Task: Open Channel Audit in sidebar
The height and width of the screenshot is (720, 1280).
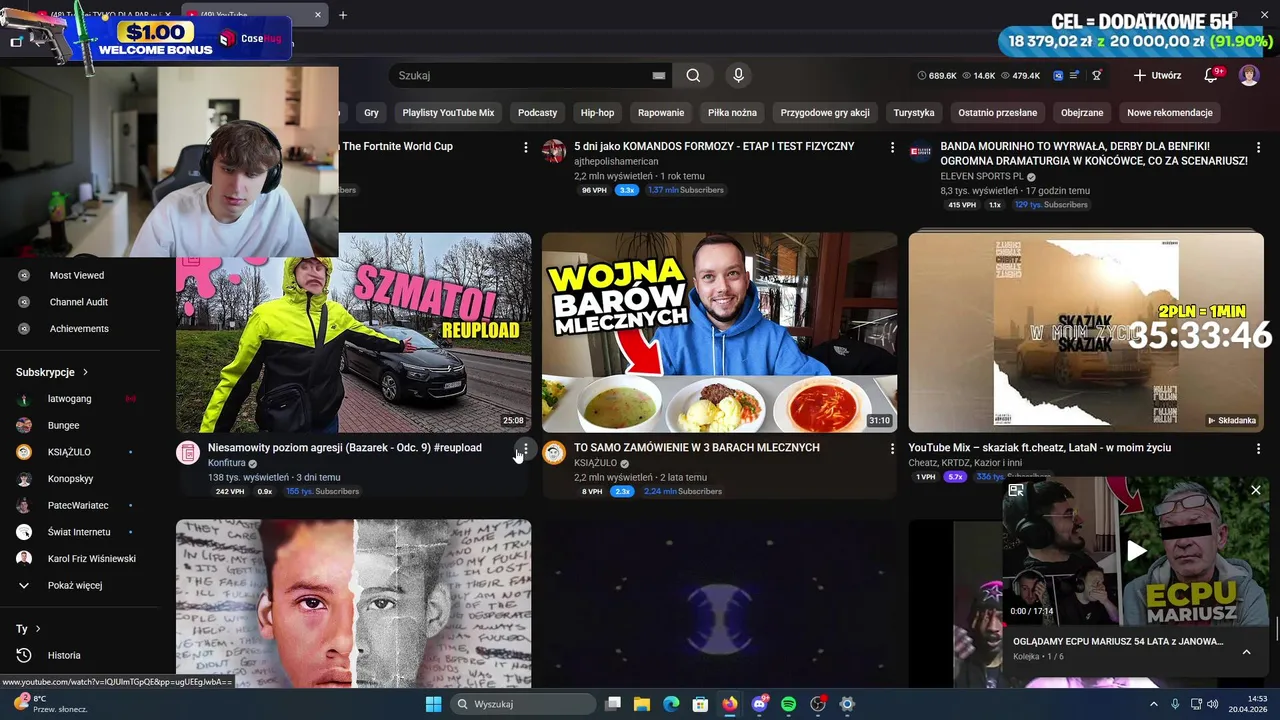Action: point(80,302)
